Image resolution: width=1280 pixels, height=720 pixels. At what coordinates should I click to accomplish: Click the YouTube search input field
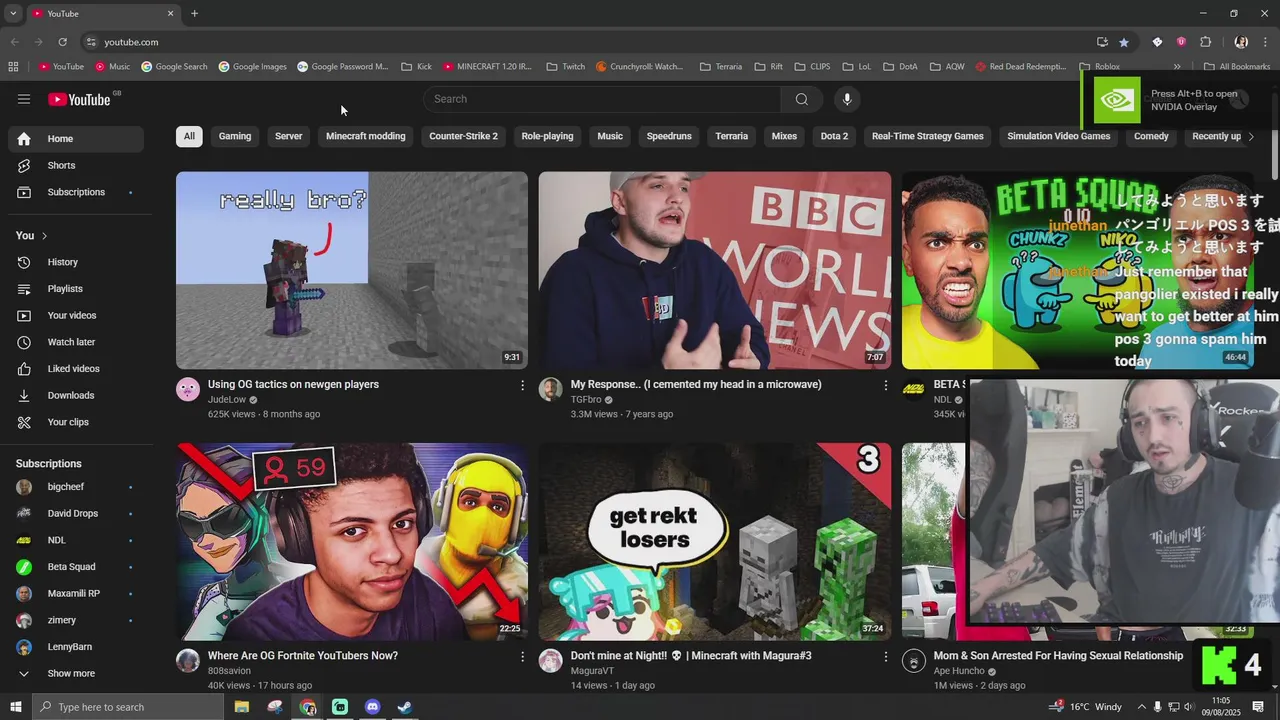pos(602,99)
